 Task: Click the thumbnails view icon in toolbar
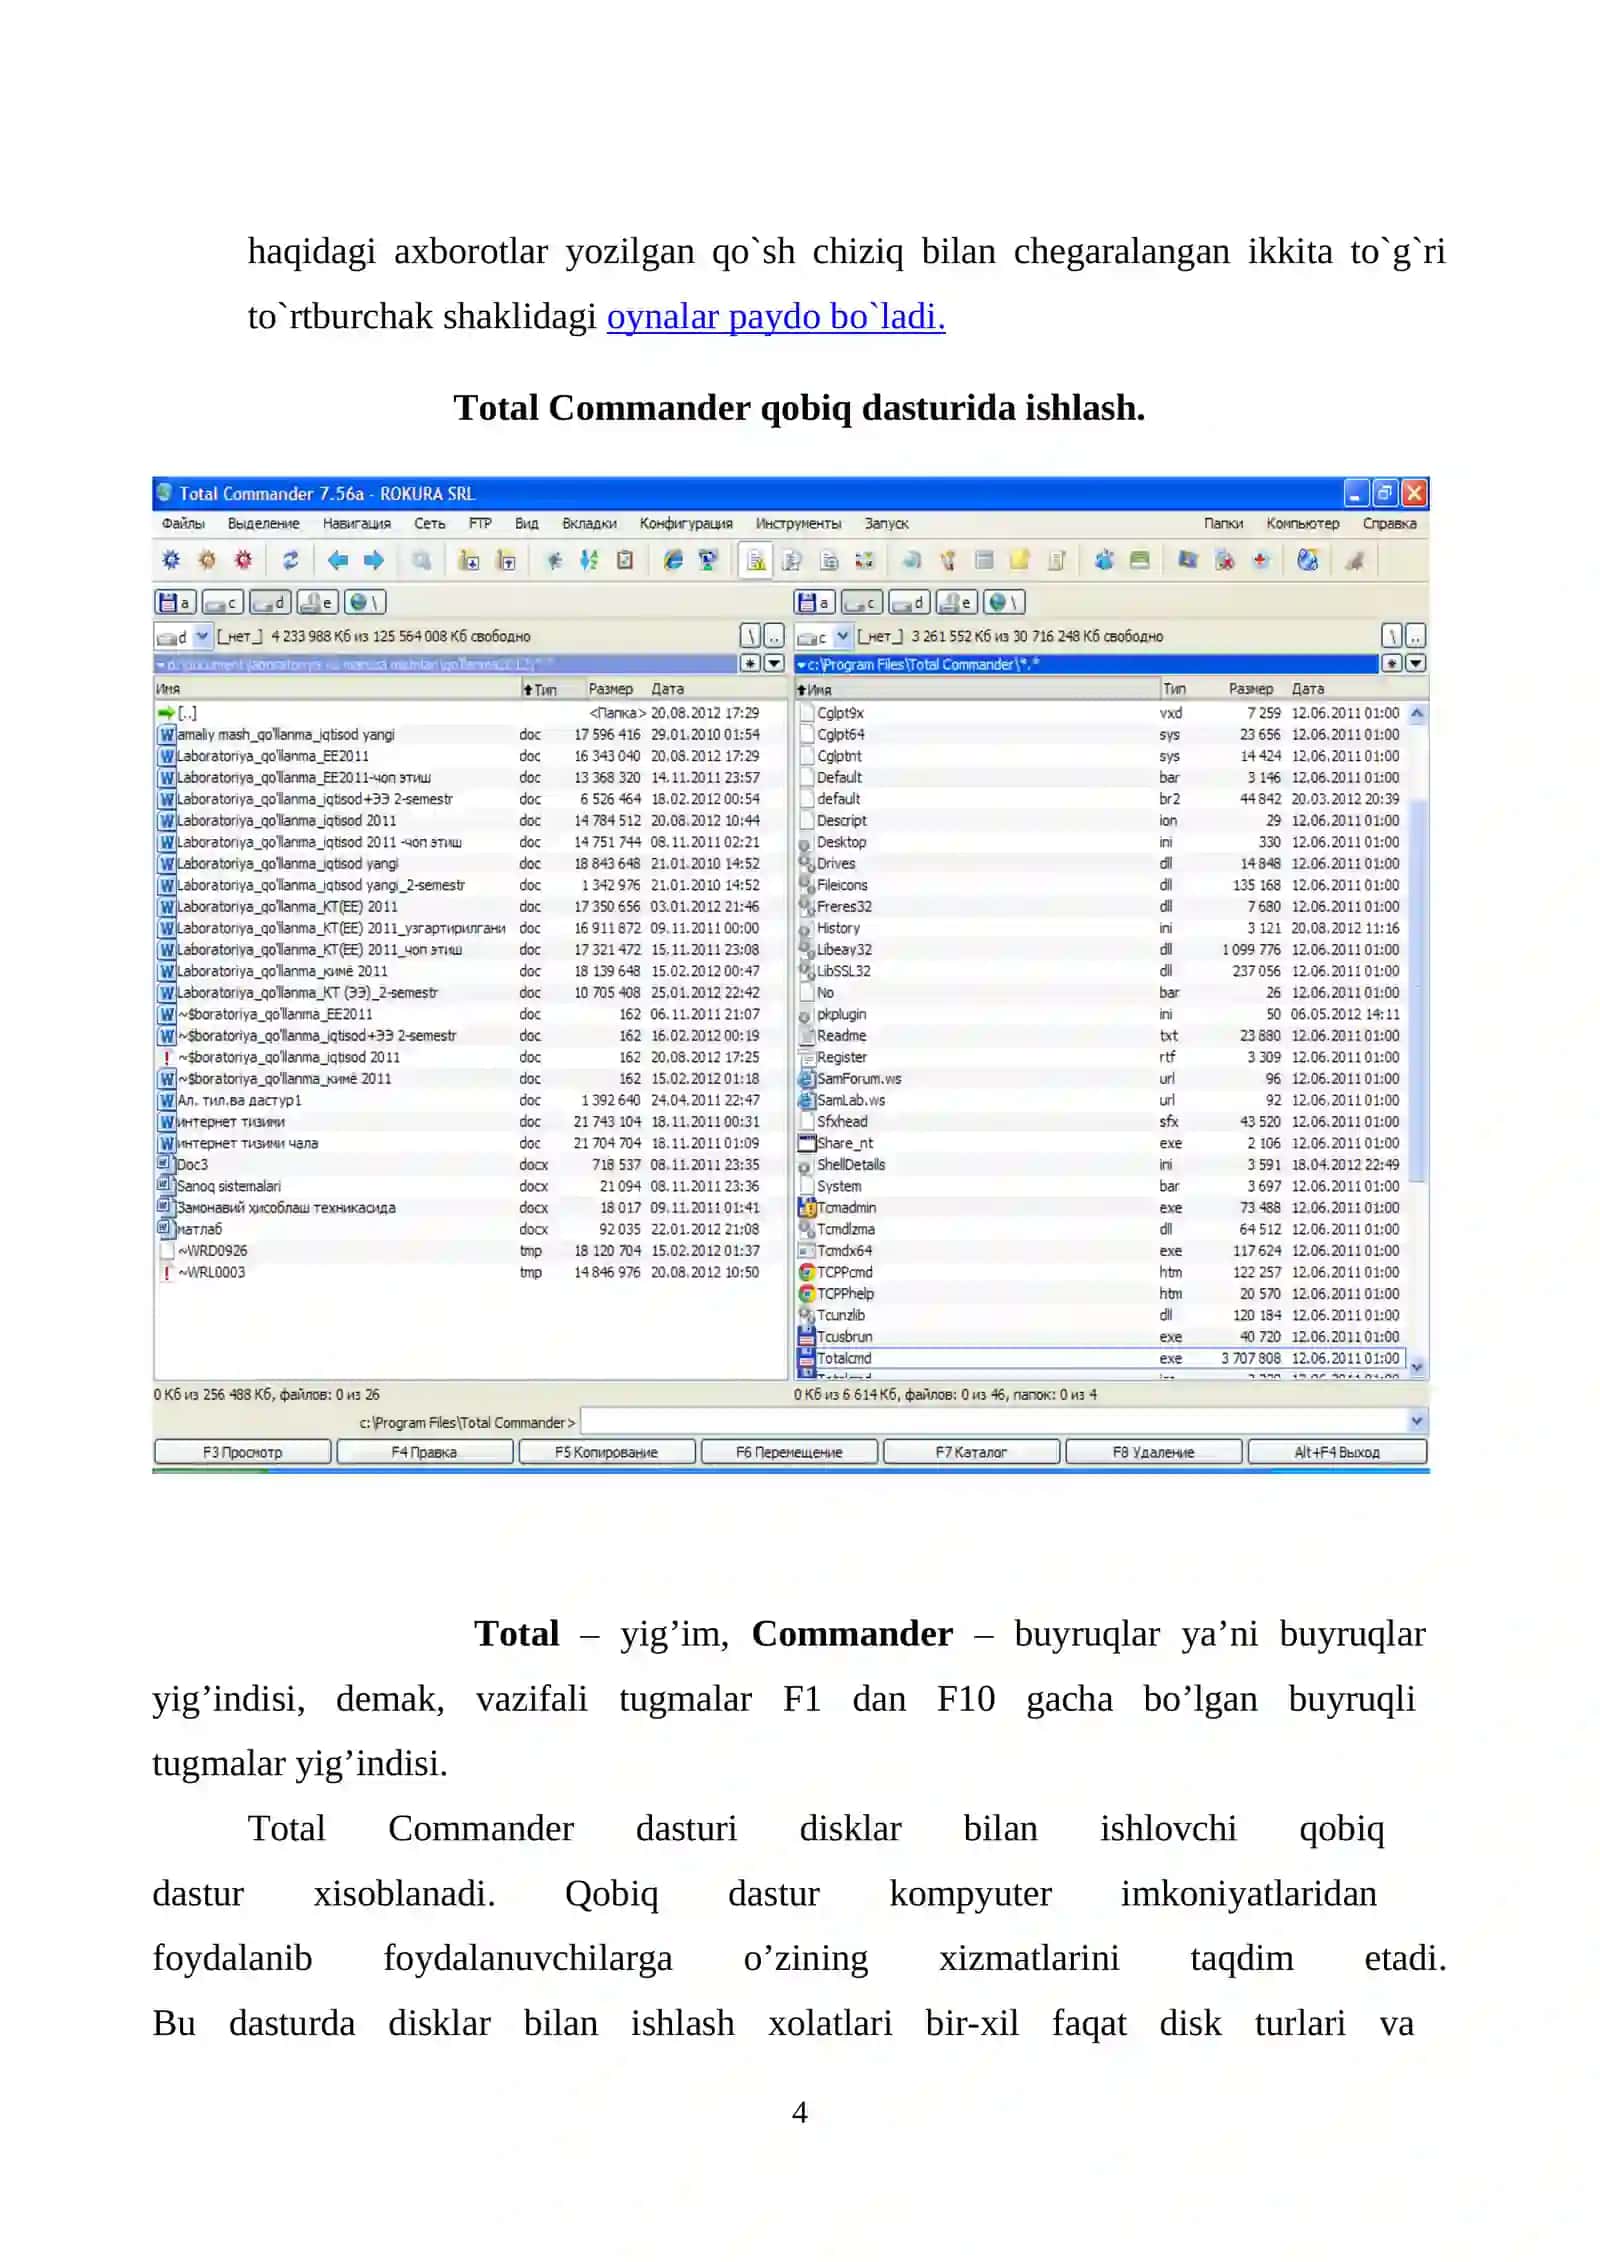(x=864, y=560)
